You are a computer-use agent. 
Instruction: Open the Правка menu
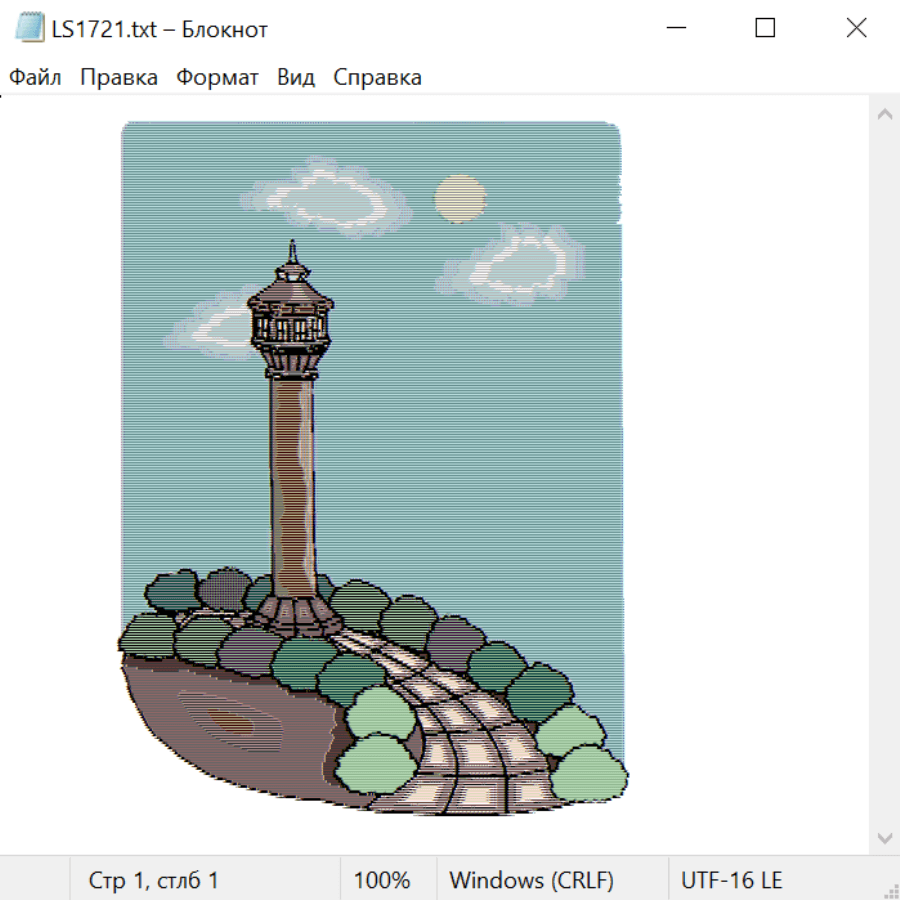(119, 78)
